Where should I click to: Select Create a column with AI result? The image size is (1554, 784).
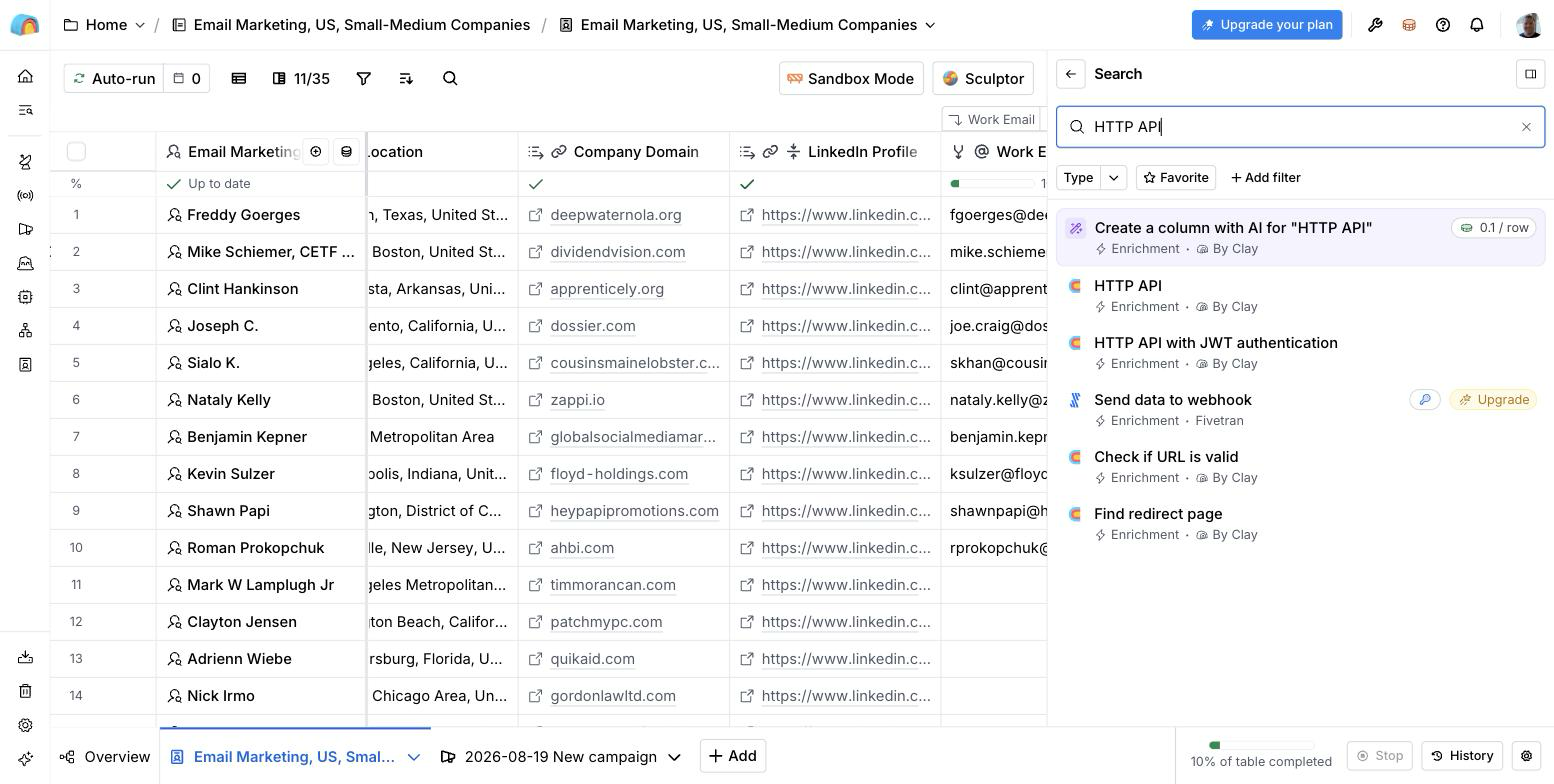(1300, 238)
